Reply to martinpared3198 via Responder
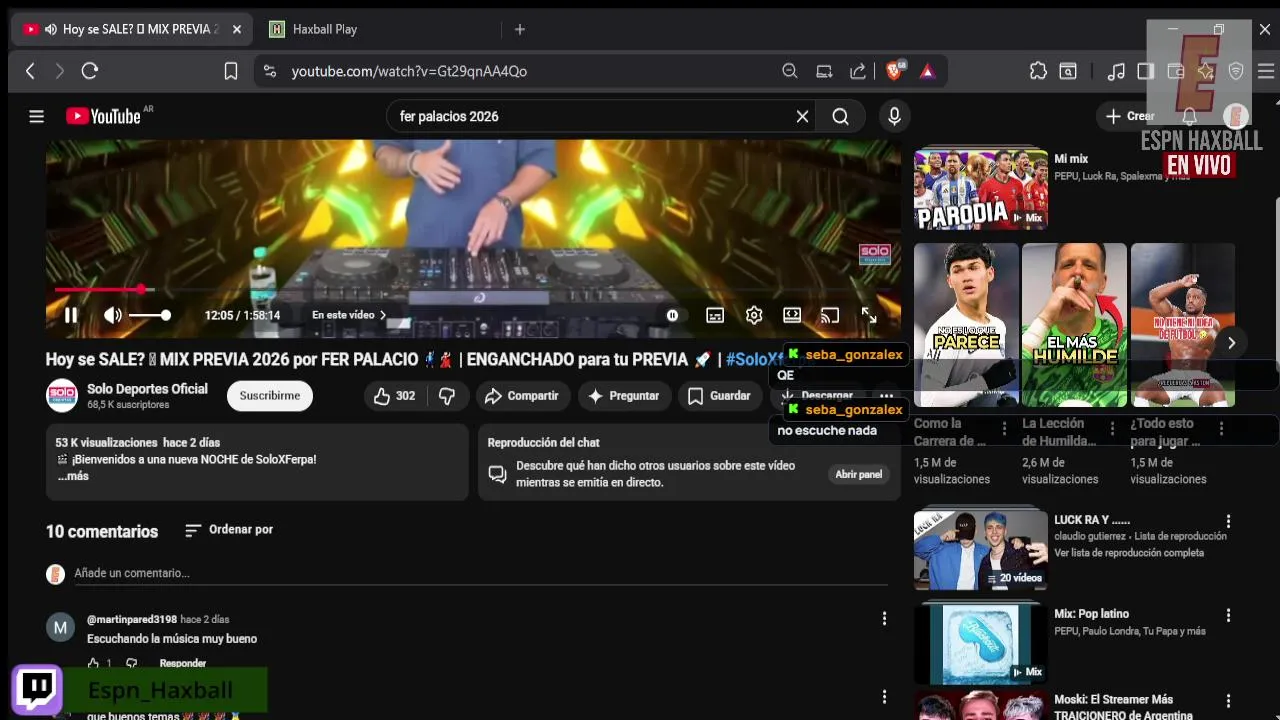The width and height of the screenshot is (1280, 720). [x=183, y=663]
